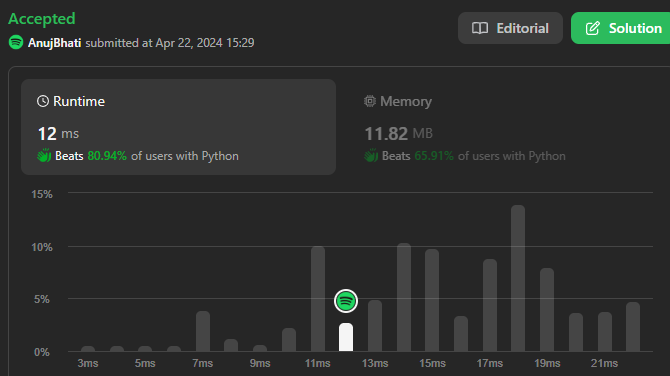
Task: Click the bar above the 13ms label
Action: click(x=375, y=326)
